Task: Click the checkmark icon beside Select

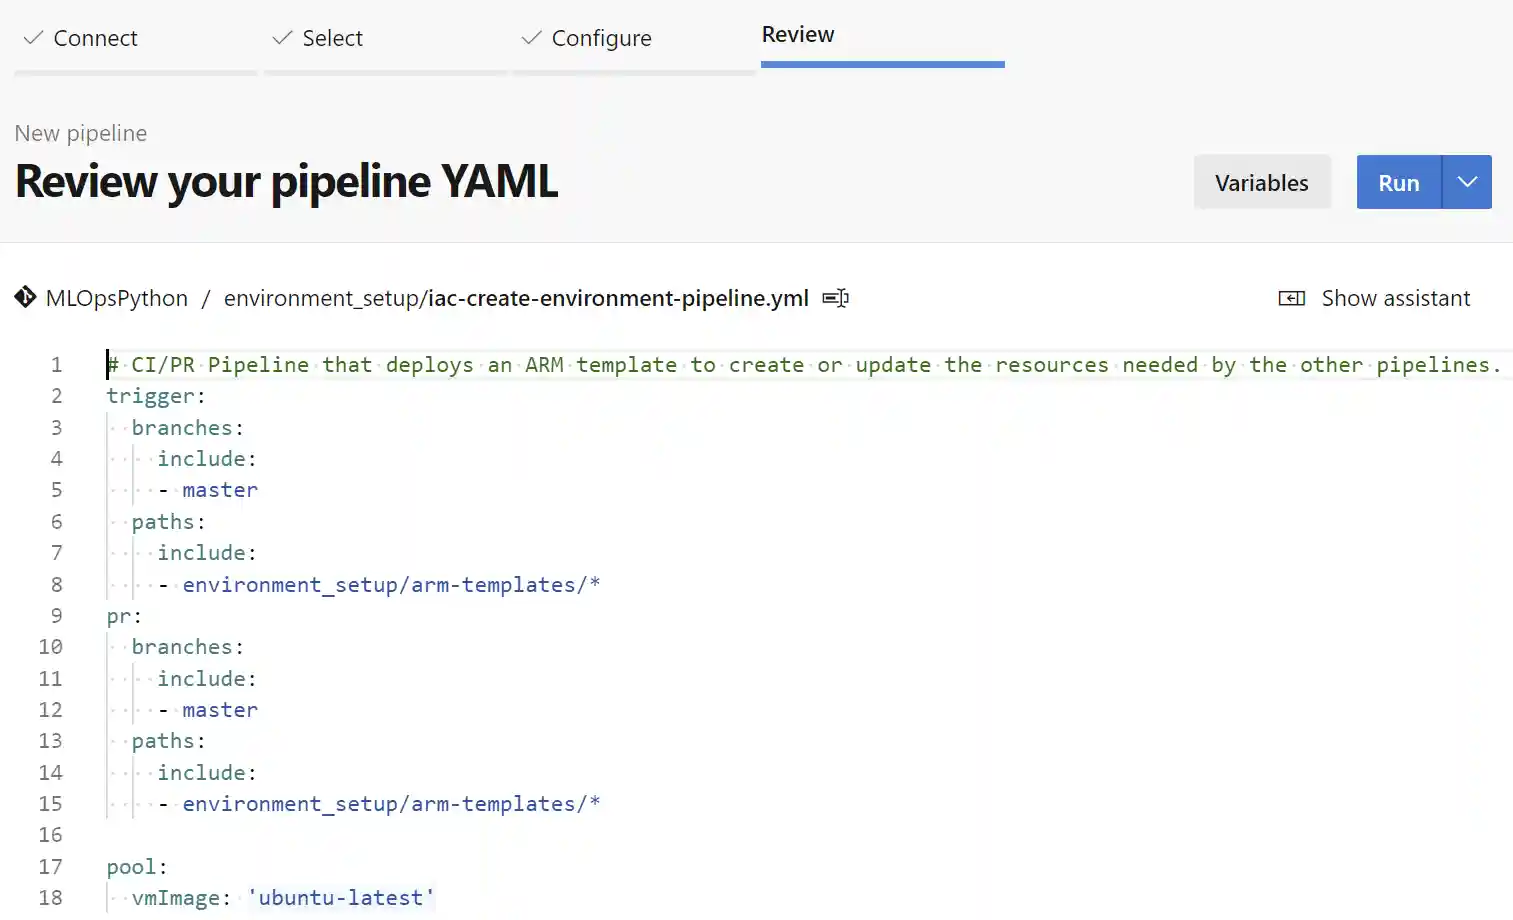Action: [282, 38]
